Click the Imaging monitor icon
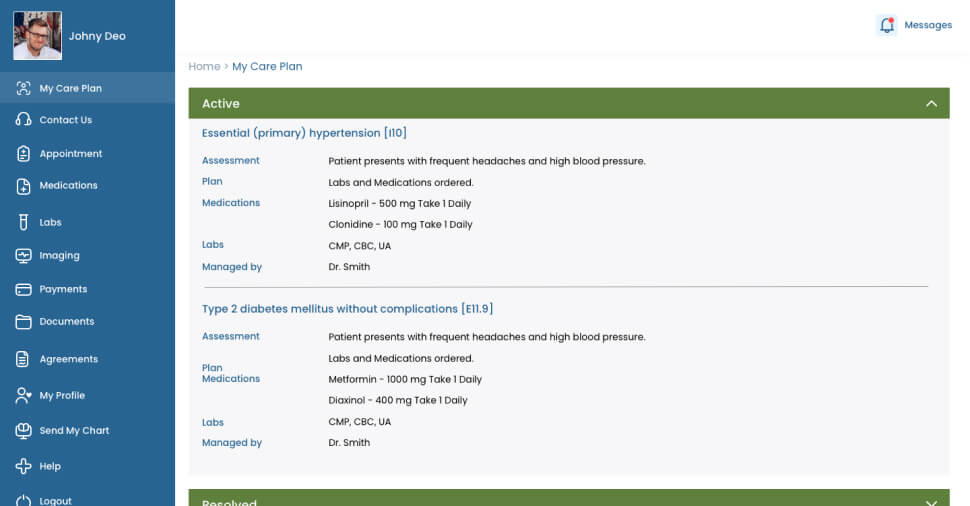The image size is (970, 506). coord(23,256)
